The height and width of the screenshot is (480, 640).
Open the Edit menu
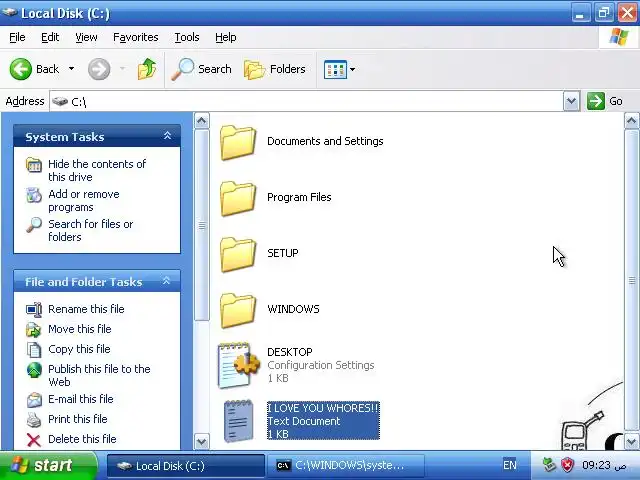50,37
